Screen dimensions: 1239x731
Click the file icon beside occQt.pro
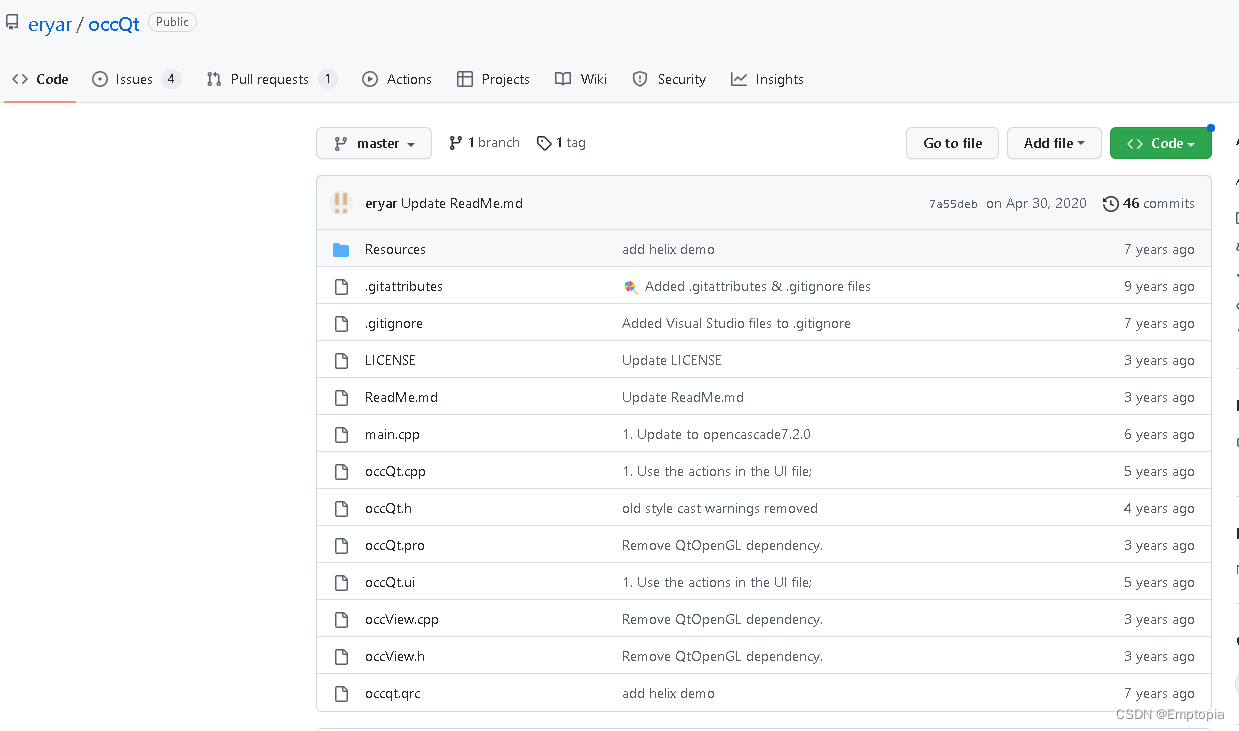(x=341, y=545)
